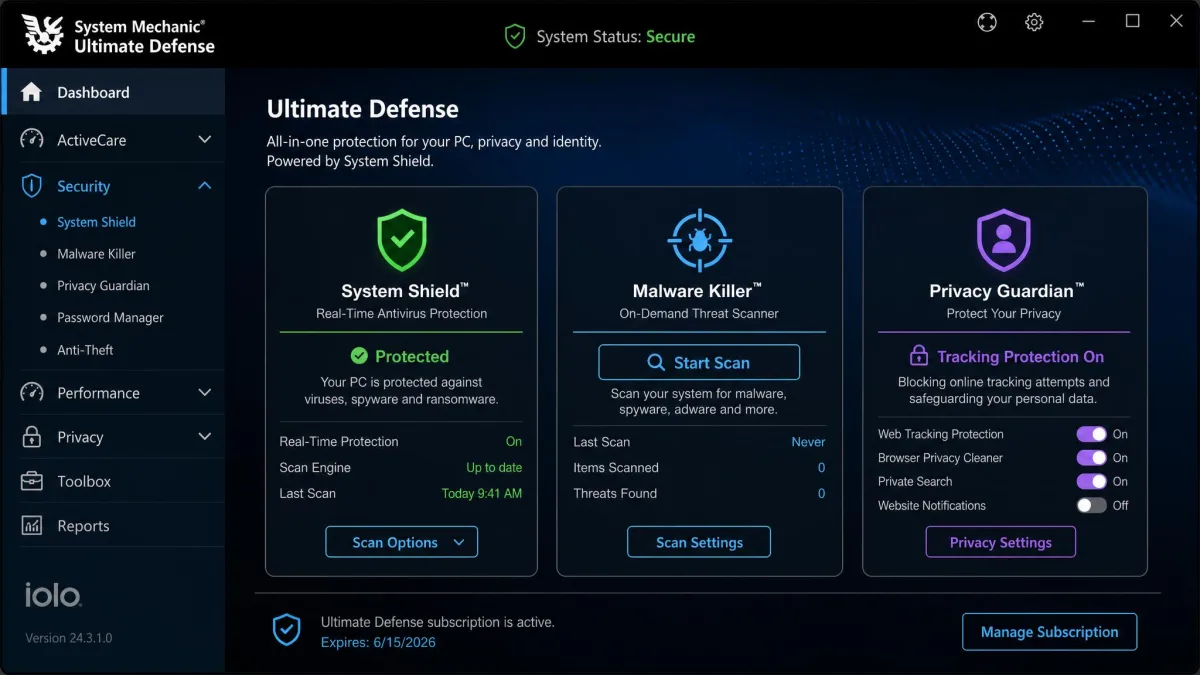The image size is (1200, 675).
Task: Click the Version 24.3.1.0 text
Action: [x=69, y=638]
